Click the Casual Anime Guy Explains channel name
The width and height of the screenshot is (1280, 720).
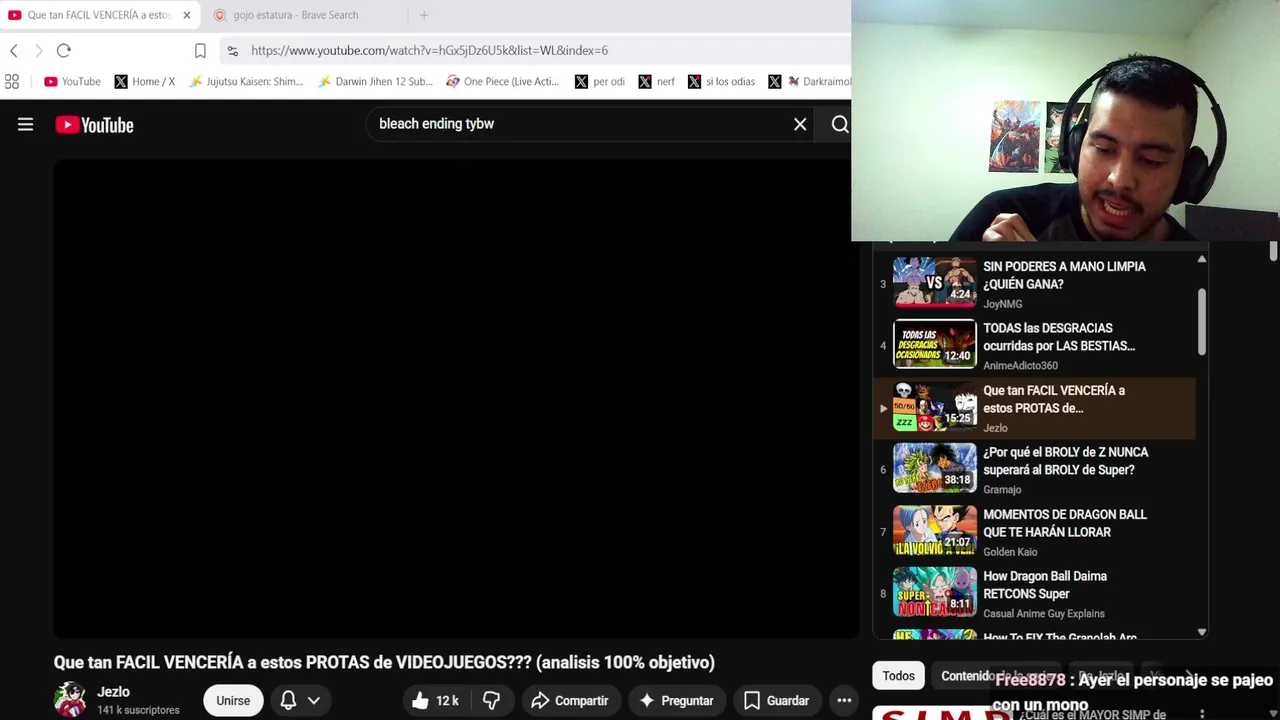(x=1044, y=614)
